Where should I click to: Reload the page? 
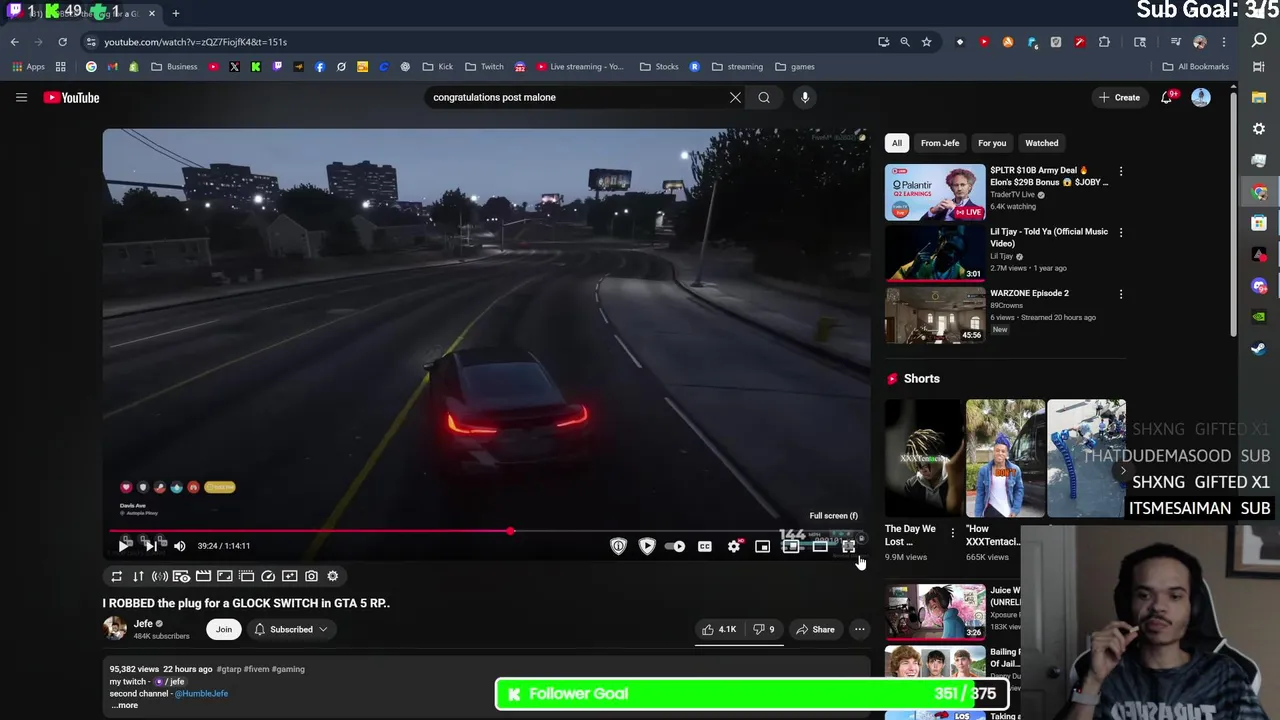(x=62, y=42)
